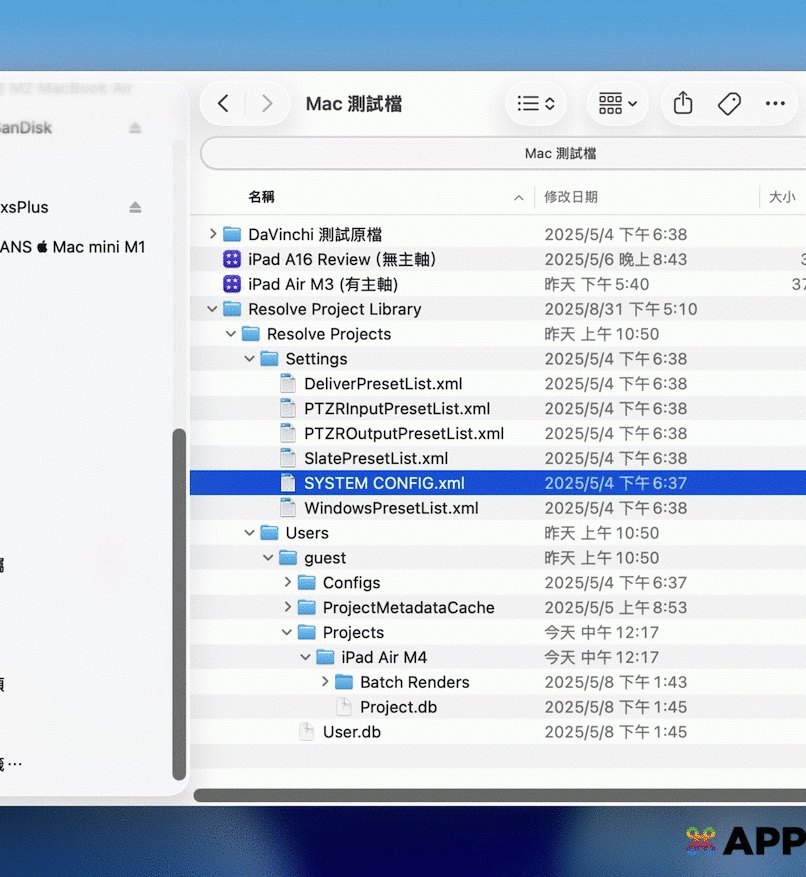Collapse the Settings folder
Screen dimensions: 806x877
coord(250,359)
